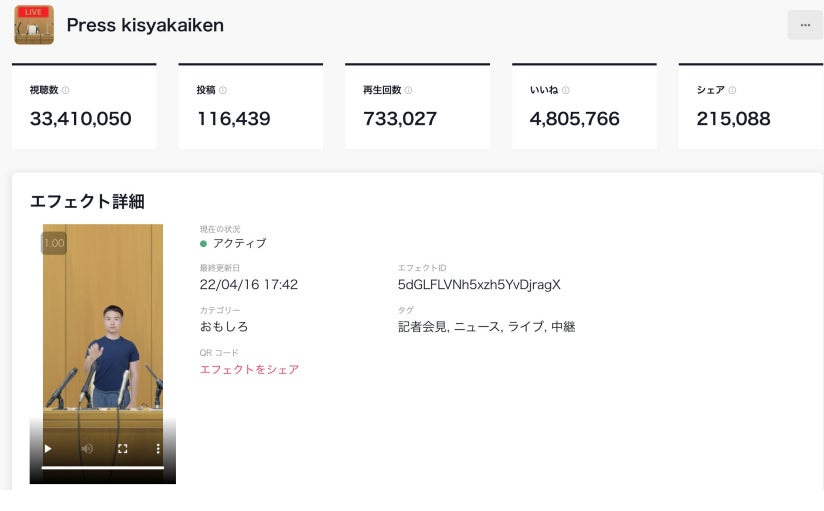Open the video player's more options menu
824x511 pixels.
click(157, 449)
